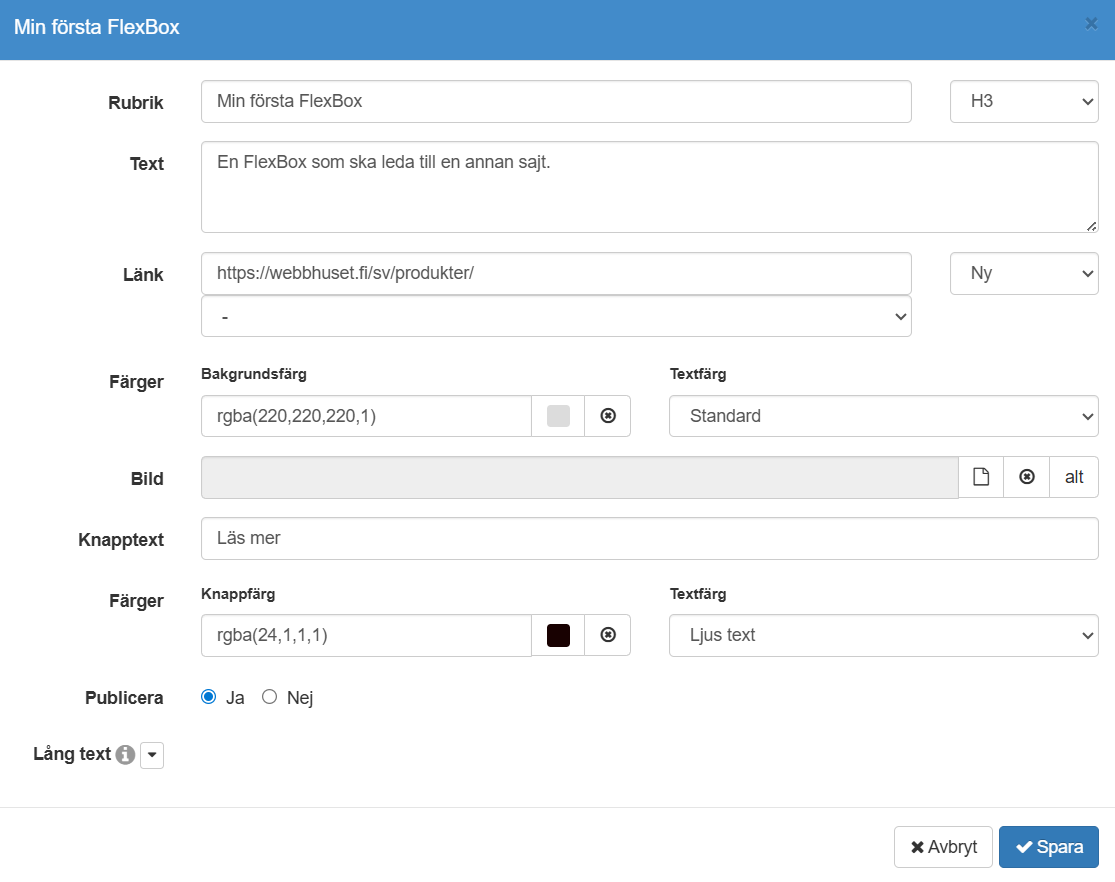Click into the Knapptext input field

pyautogui.click(x=649, y=538)
